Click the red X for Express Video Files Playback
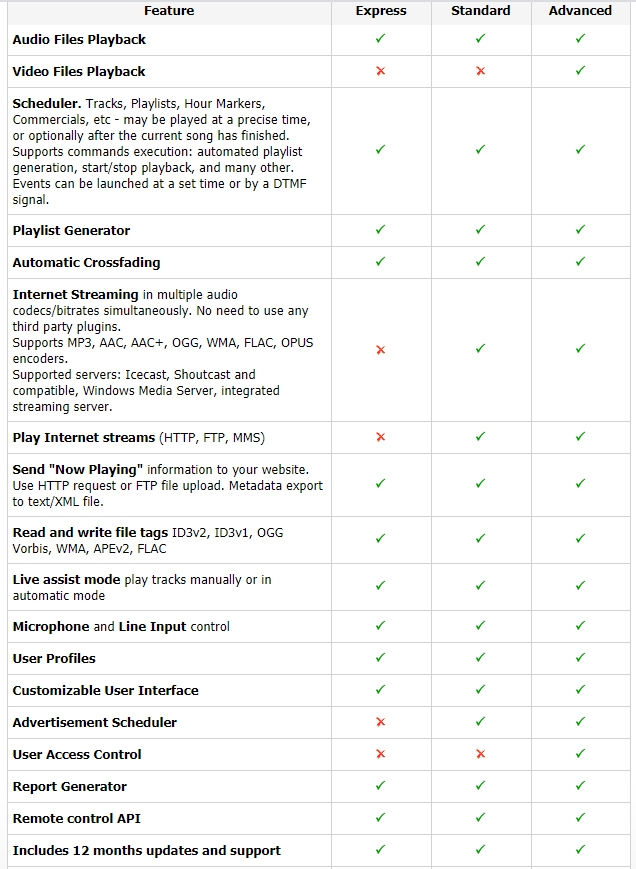The image size is (636, 869). point(380,71)
